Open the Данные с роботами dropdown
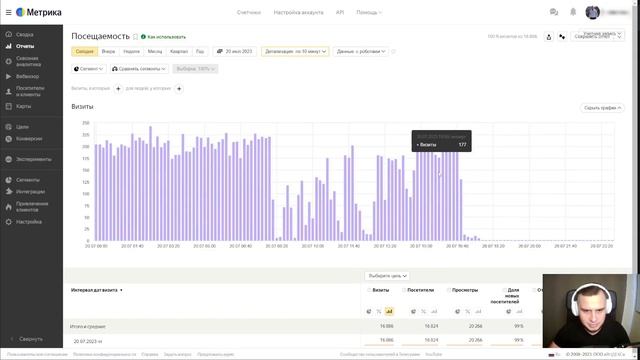 point(360,51)
